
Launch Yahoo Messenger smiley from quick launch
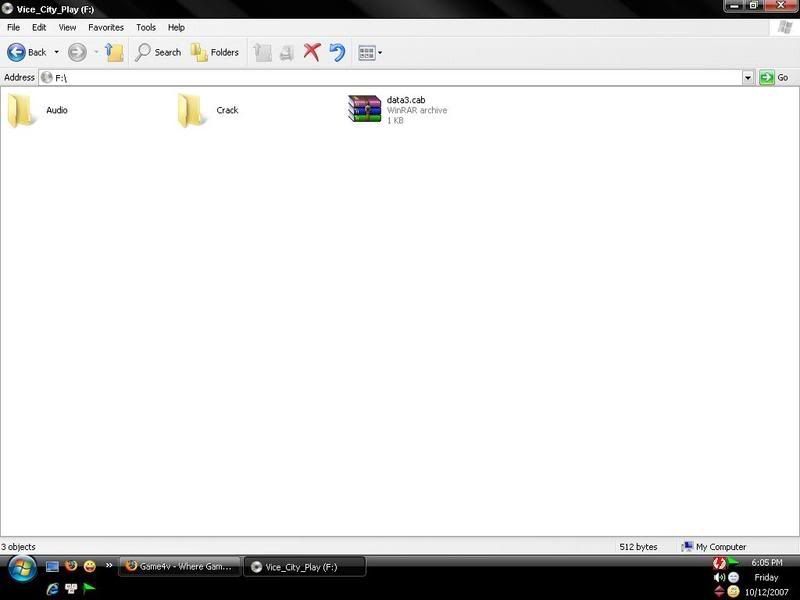pyautogui.click(x=90, y=566)
